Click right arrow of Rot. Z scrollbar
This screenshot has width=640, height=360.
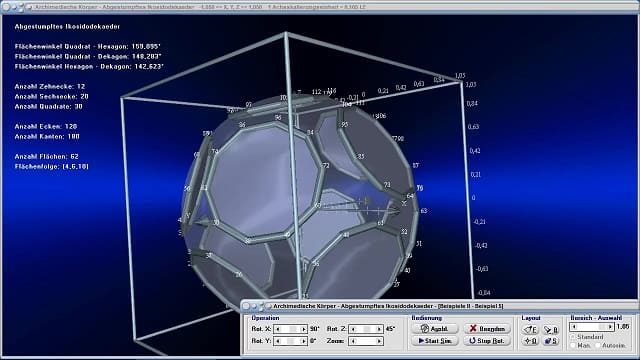click(379, 329)
